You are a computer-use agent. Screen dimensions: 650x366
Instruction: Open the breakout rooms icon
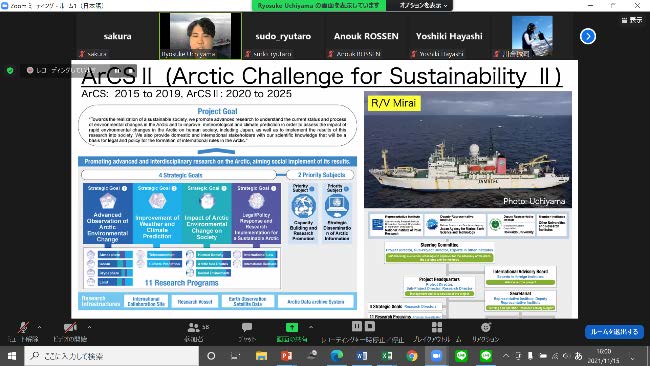pyautogui.click(x=437, y=327)
